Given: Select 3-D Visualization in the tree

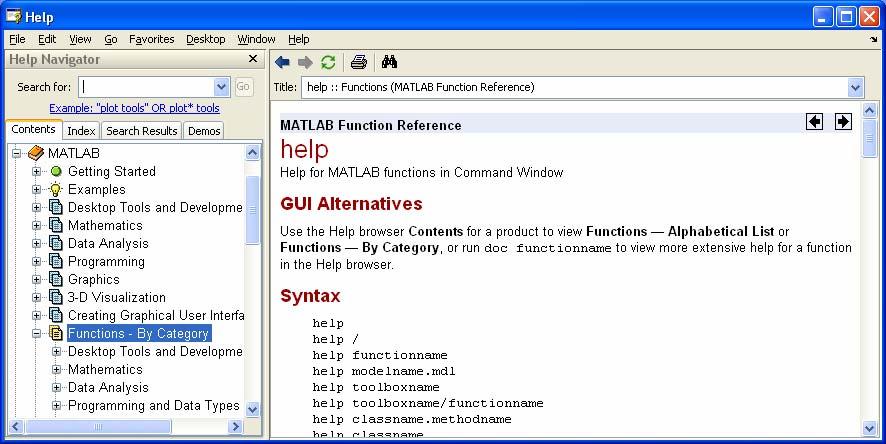Looking at the screenshot, I should tap(117, 298).
